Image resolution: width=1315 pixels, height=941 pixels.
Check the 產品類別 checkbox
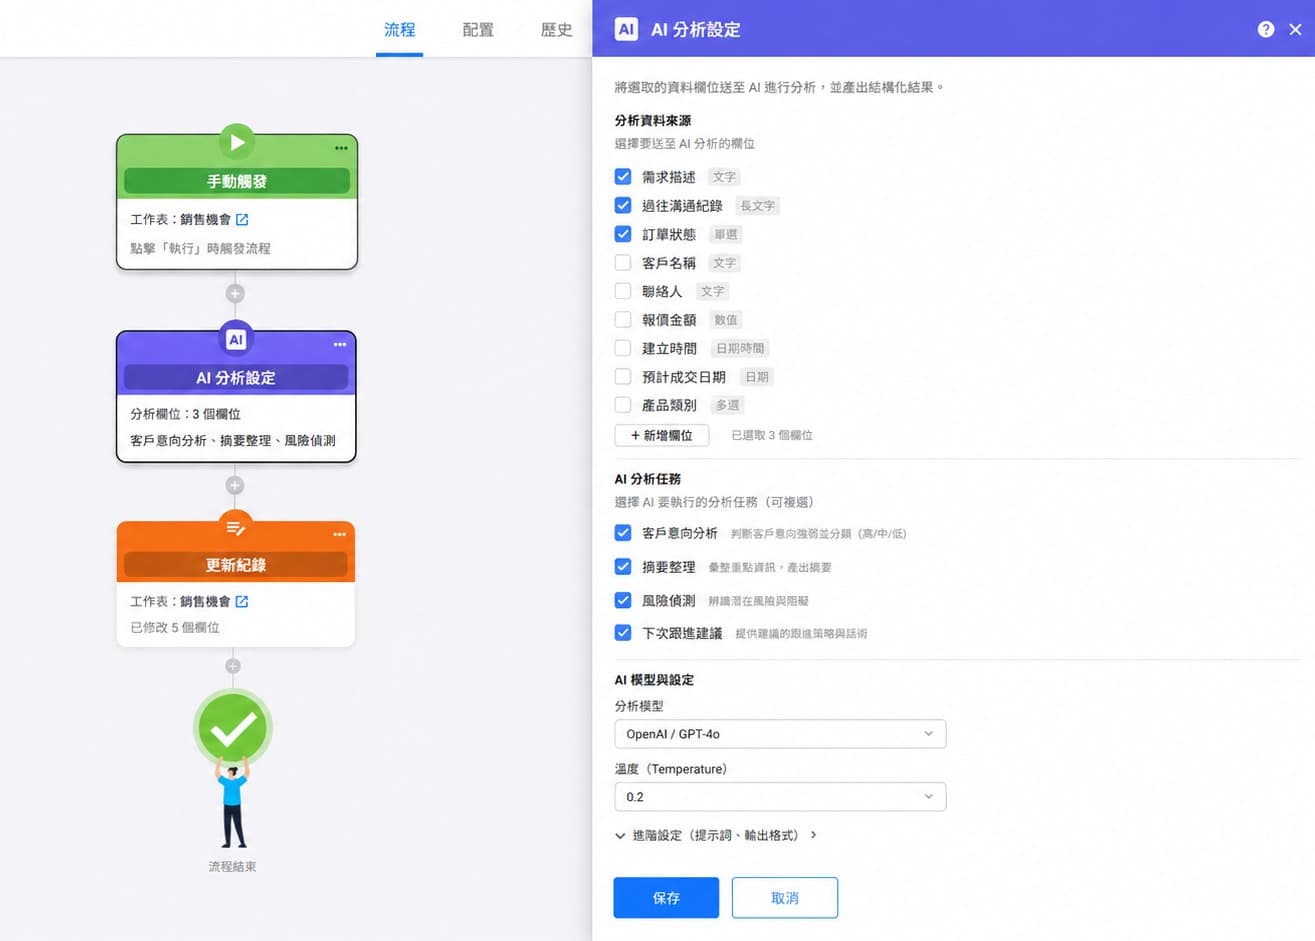tap(623, 405)
